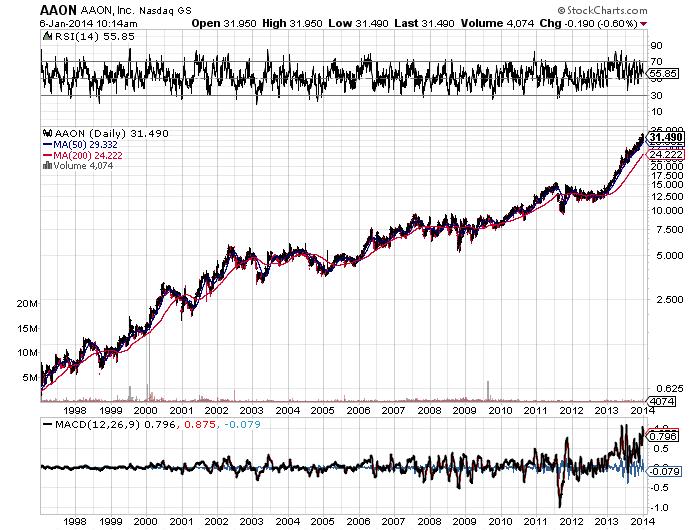
Task: Click 2012 on the price chart's year axis
Action: [x=571, y=410]
